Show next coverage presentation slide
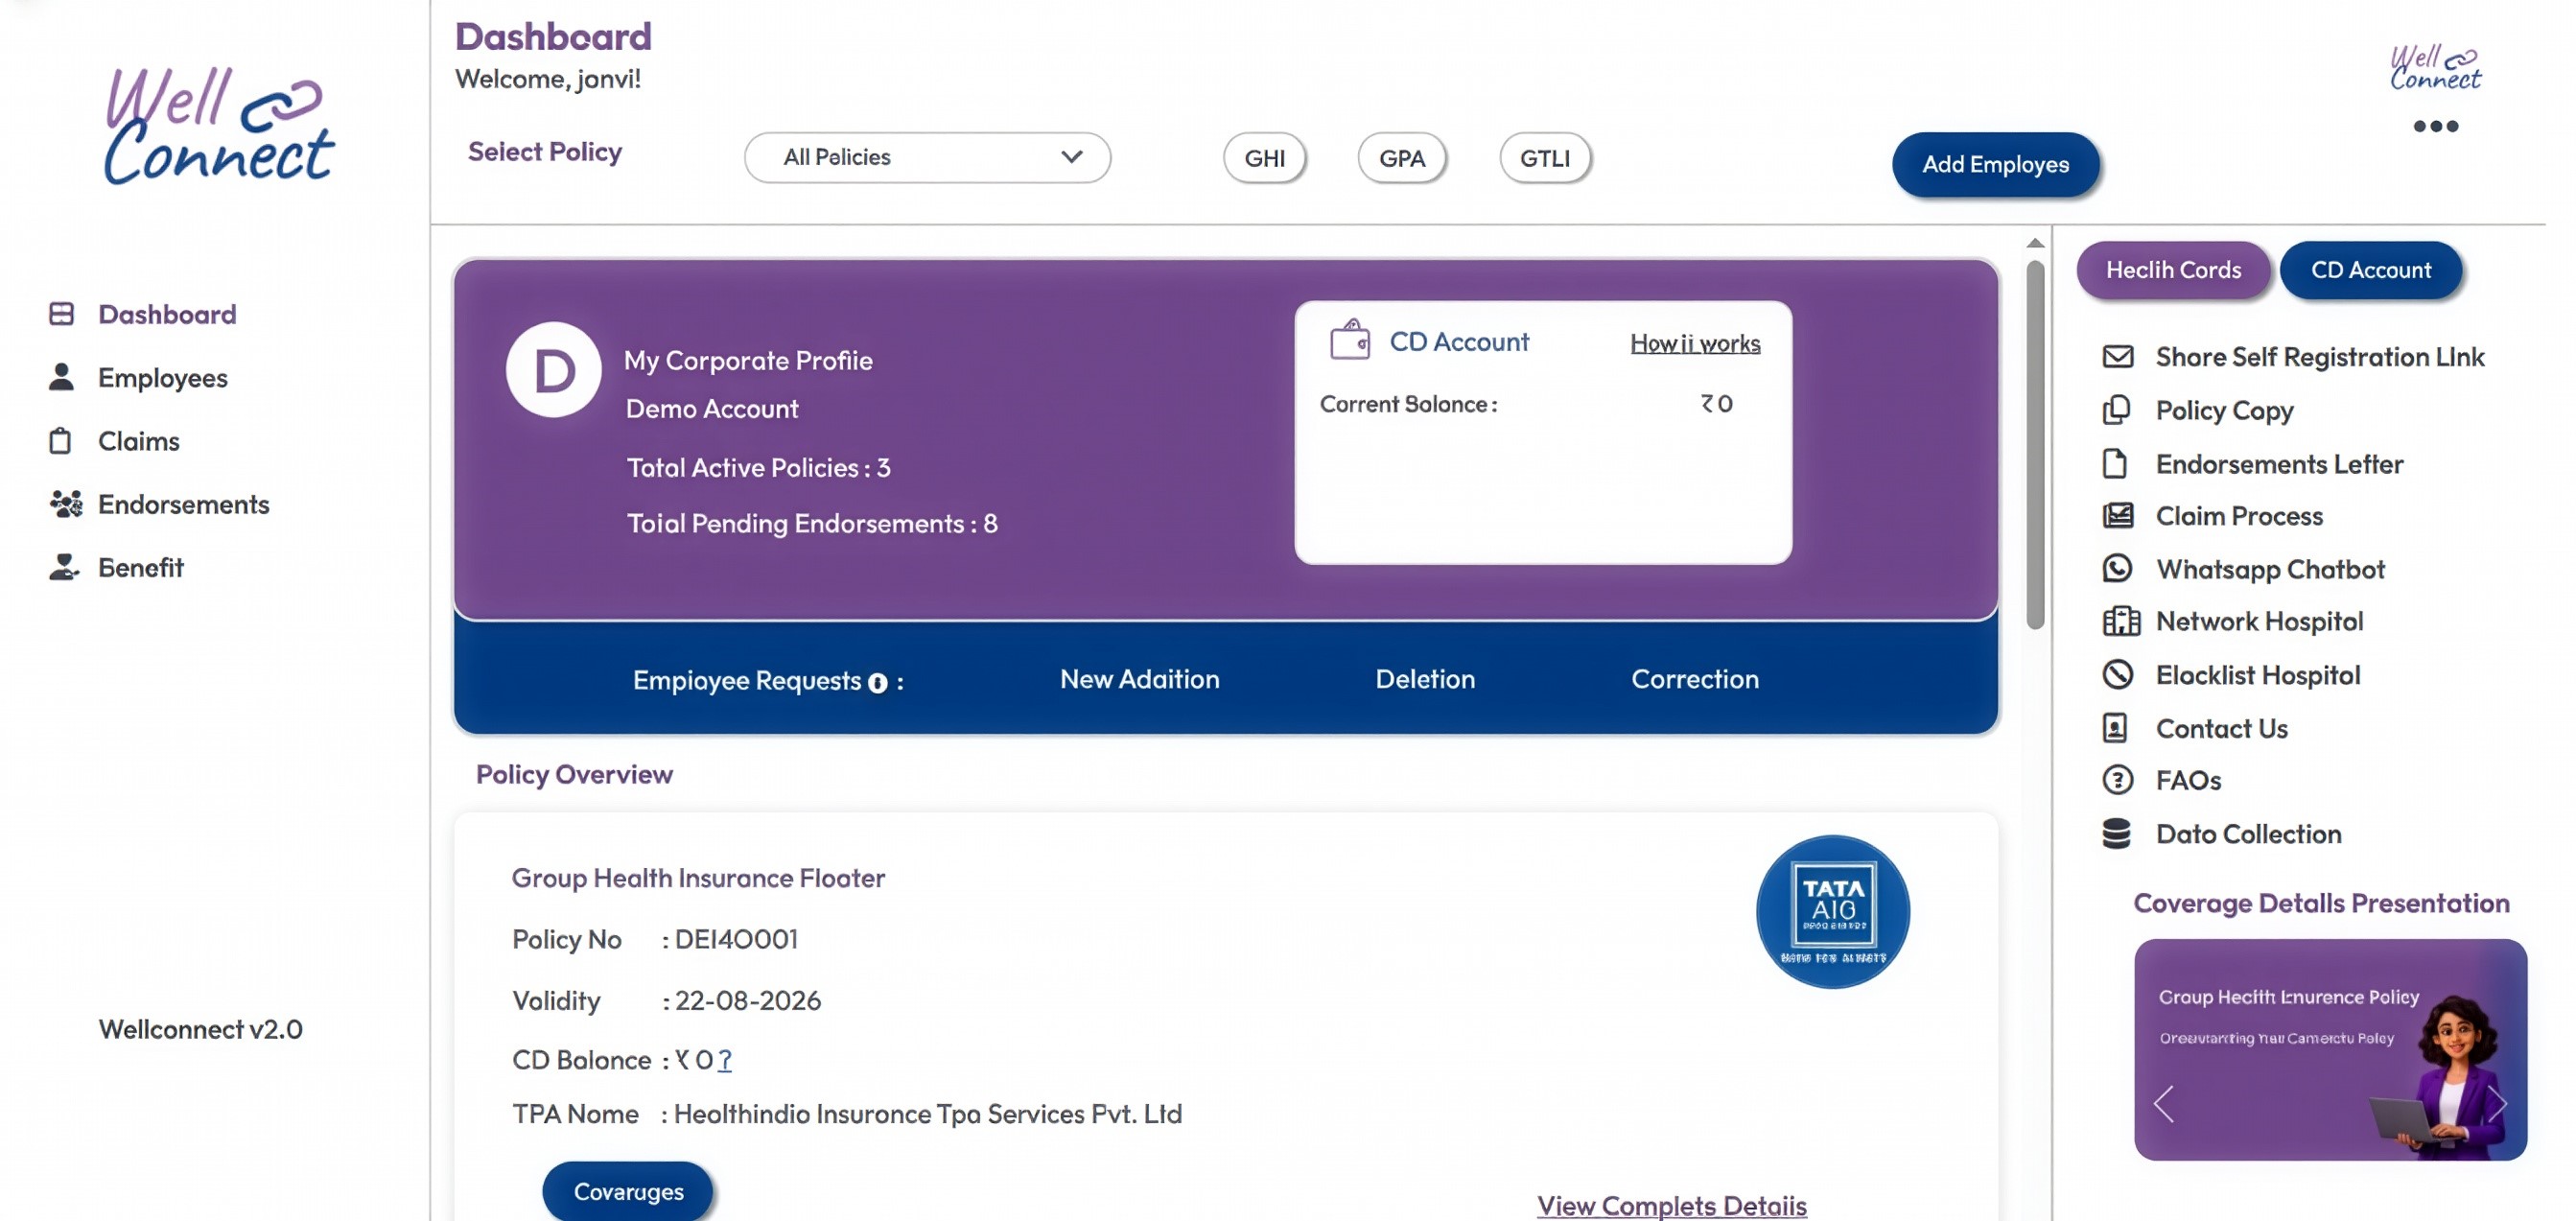 (2497, 1103)
